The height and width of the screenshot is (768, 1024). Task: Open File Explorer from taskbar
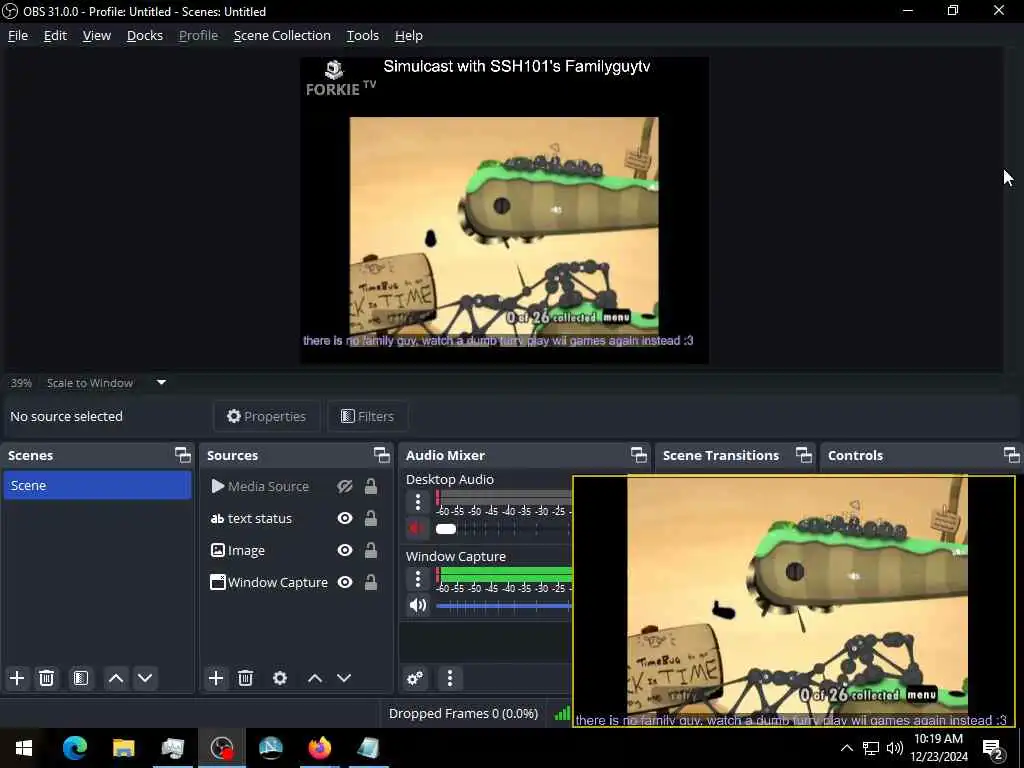coord(123,748)
